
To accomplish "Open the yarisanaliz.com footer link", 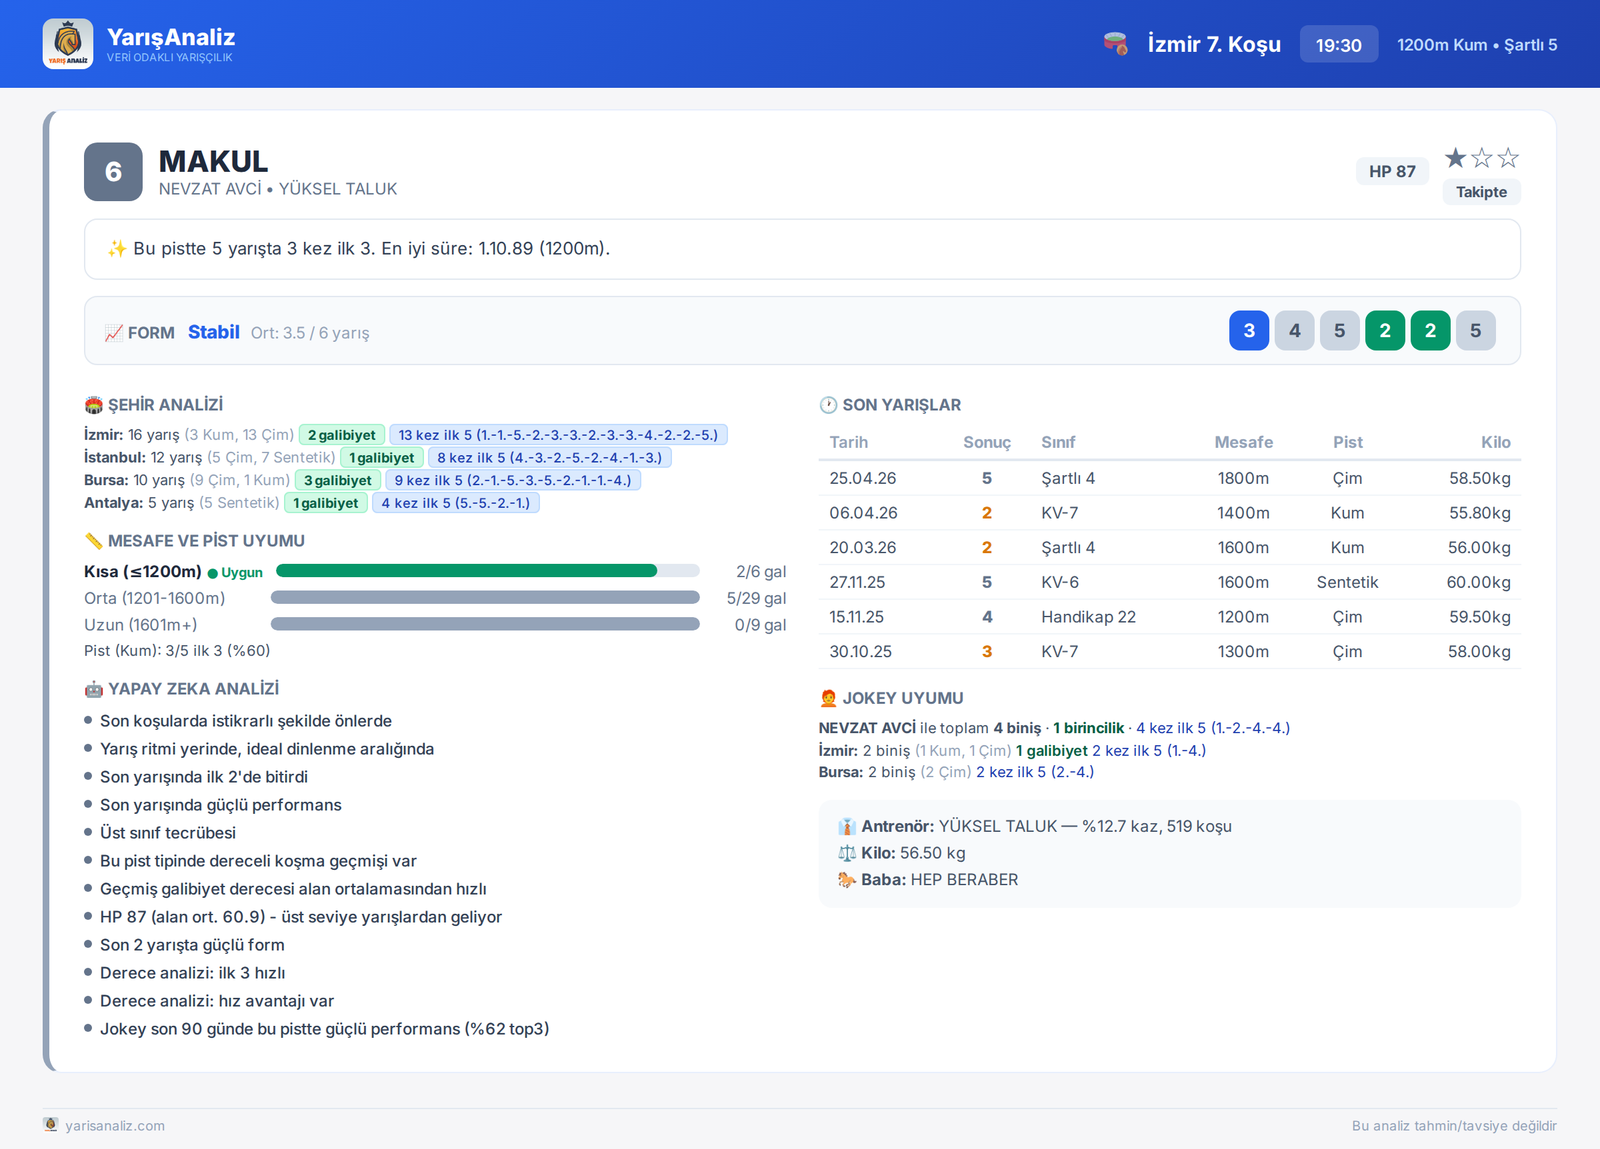I will pyautogui.click(x=115, y=1126).
